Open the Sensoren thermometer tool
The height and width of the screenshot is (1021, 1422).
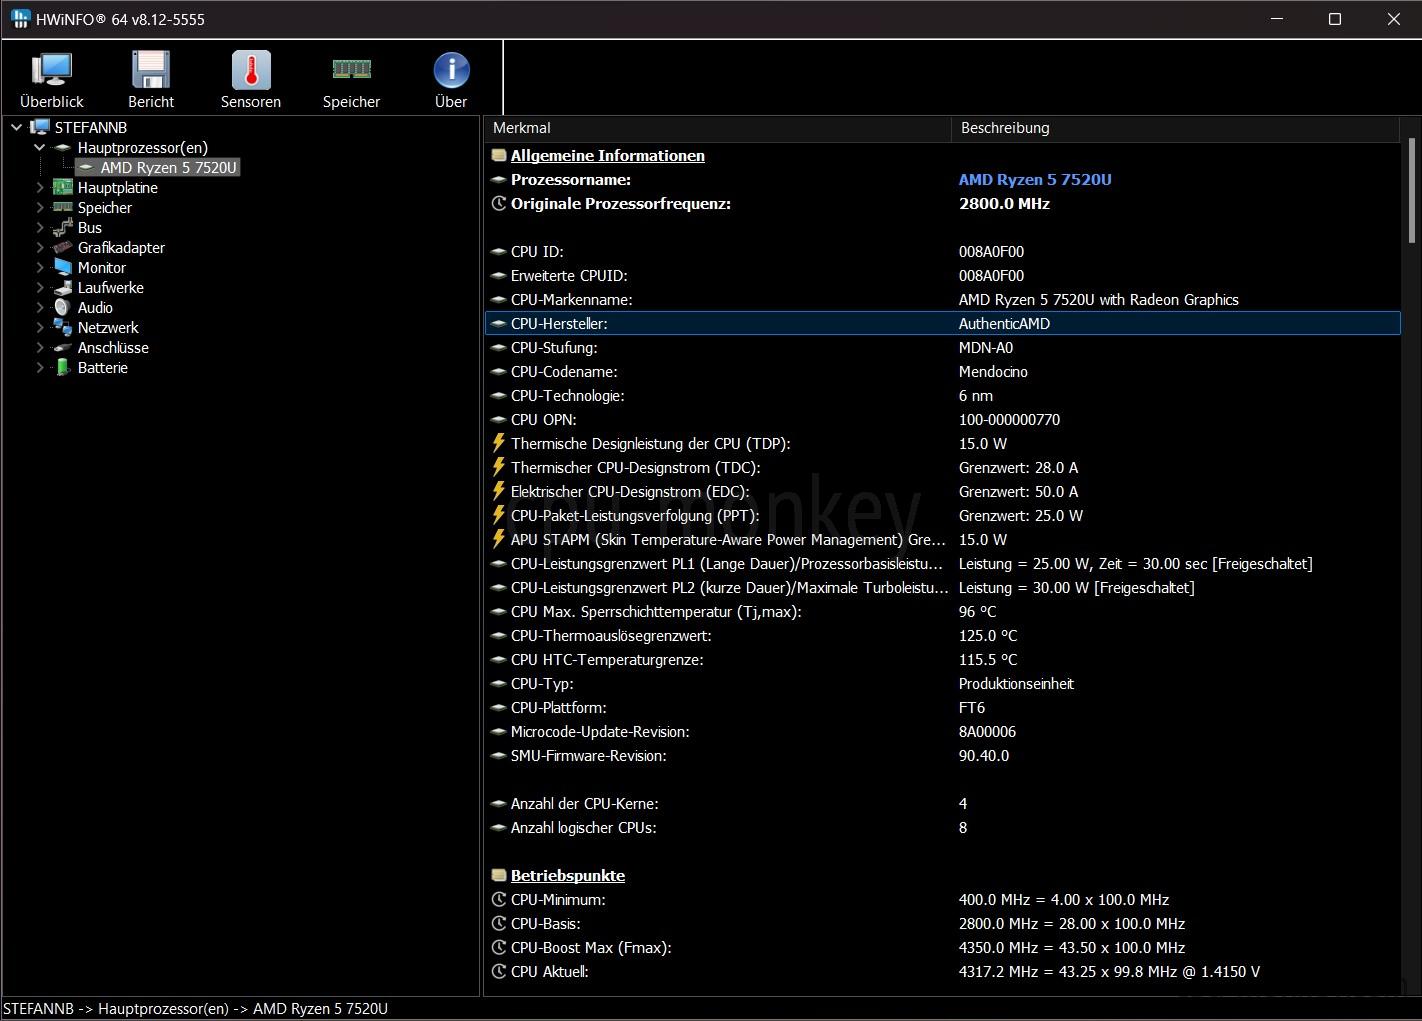point(251,80)
